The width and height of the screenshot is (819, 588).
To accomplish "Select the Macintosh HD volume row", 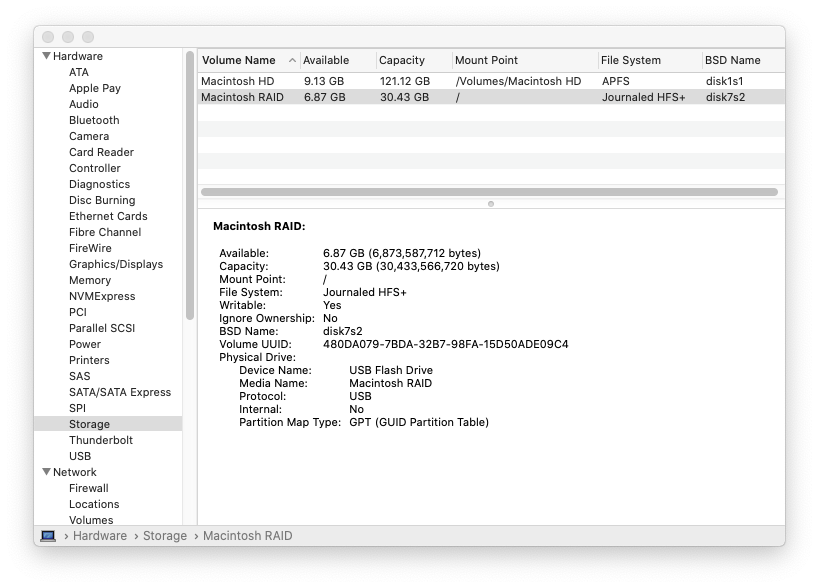I will coord(491,81).
